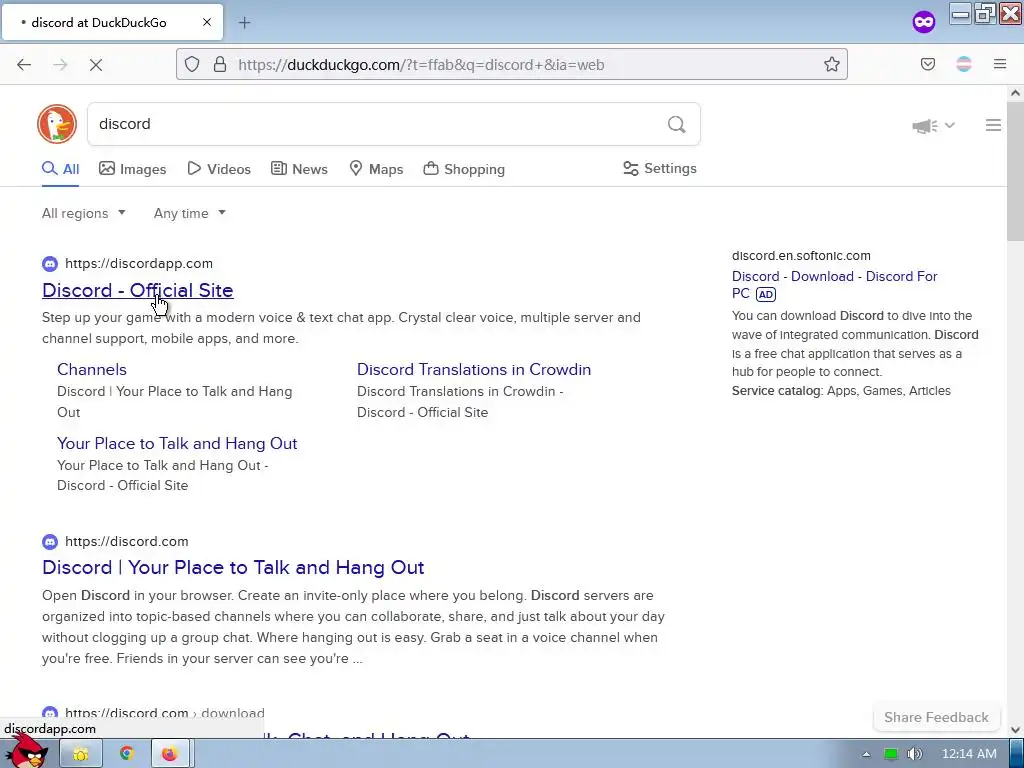Click the https://discord.com URL text

point(127,541)
